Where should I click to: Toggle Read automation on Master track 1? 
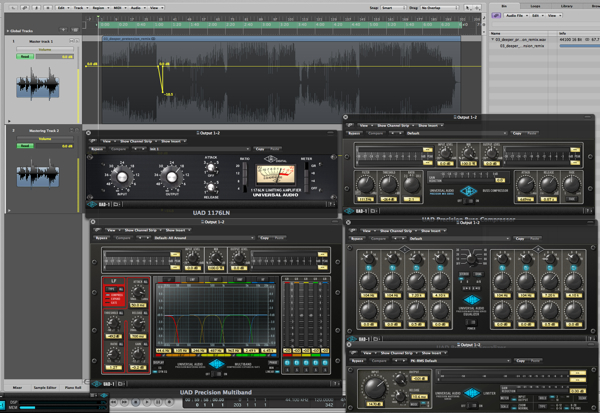point(25,57)
